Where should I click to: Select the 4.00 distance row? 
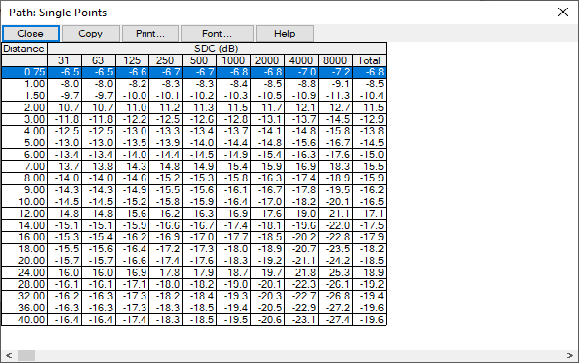coord(194,131)
